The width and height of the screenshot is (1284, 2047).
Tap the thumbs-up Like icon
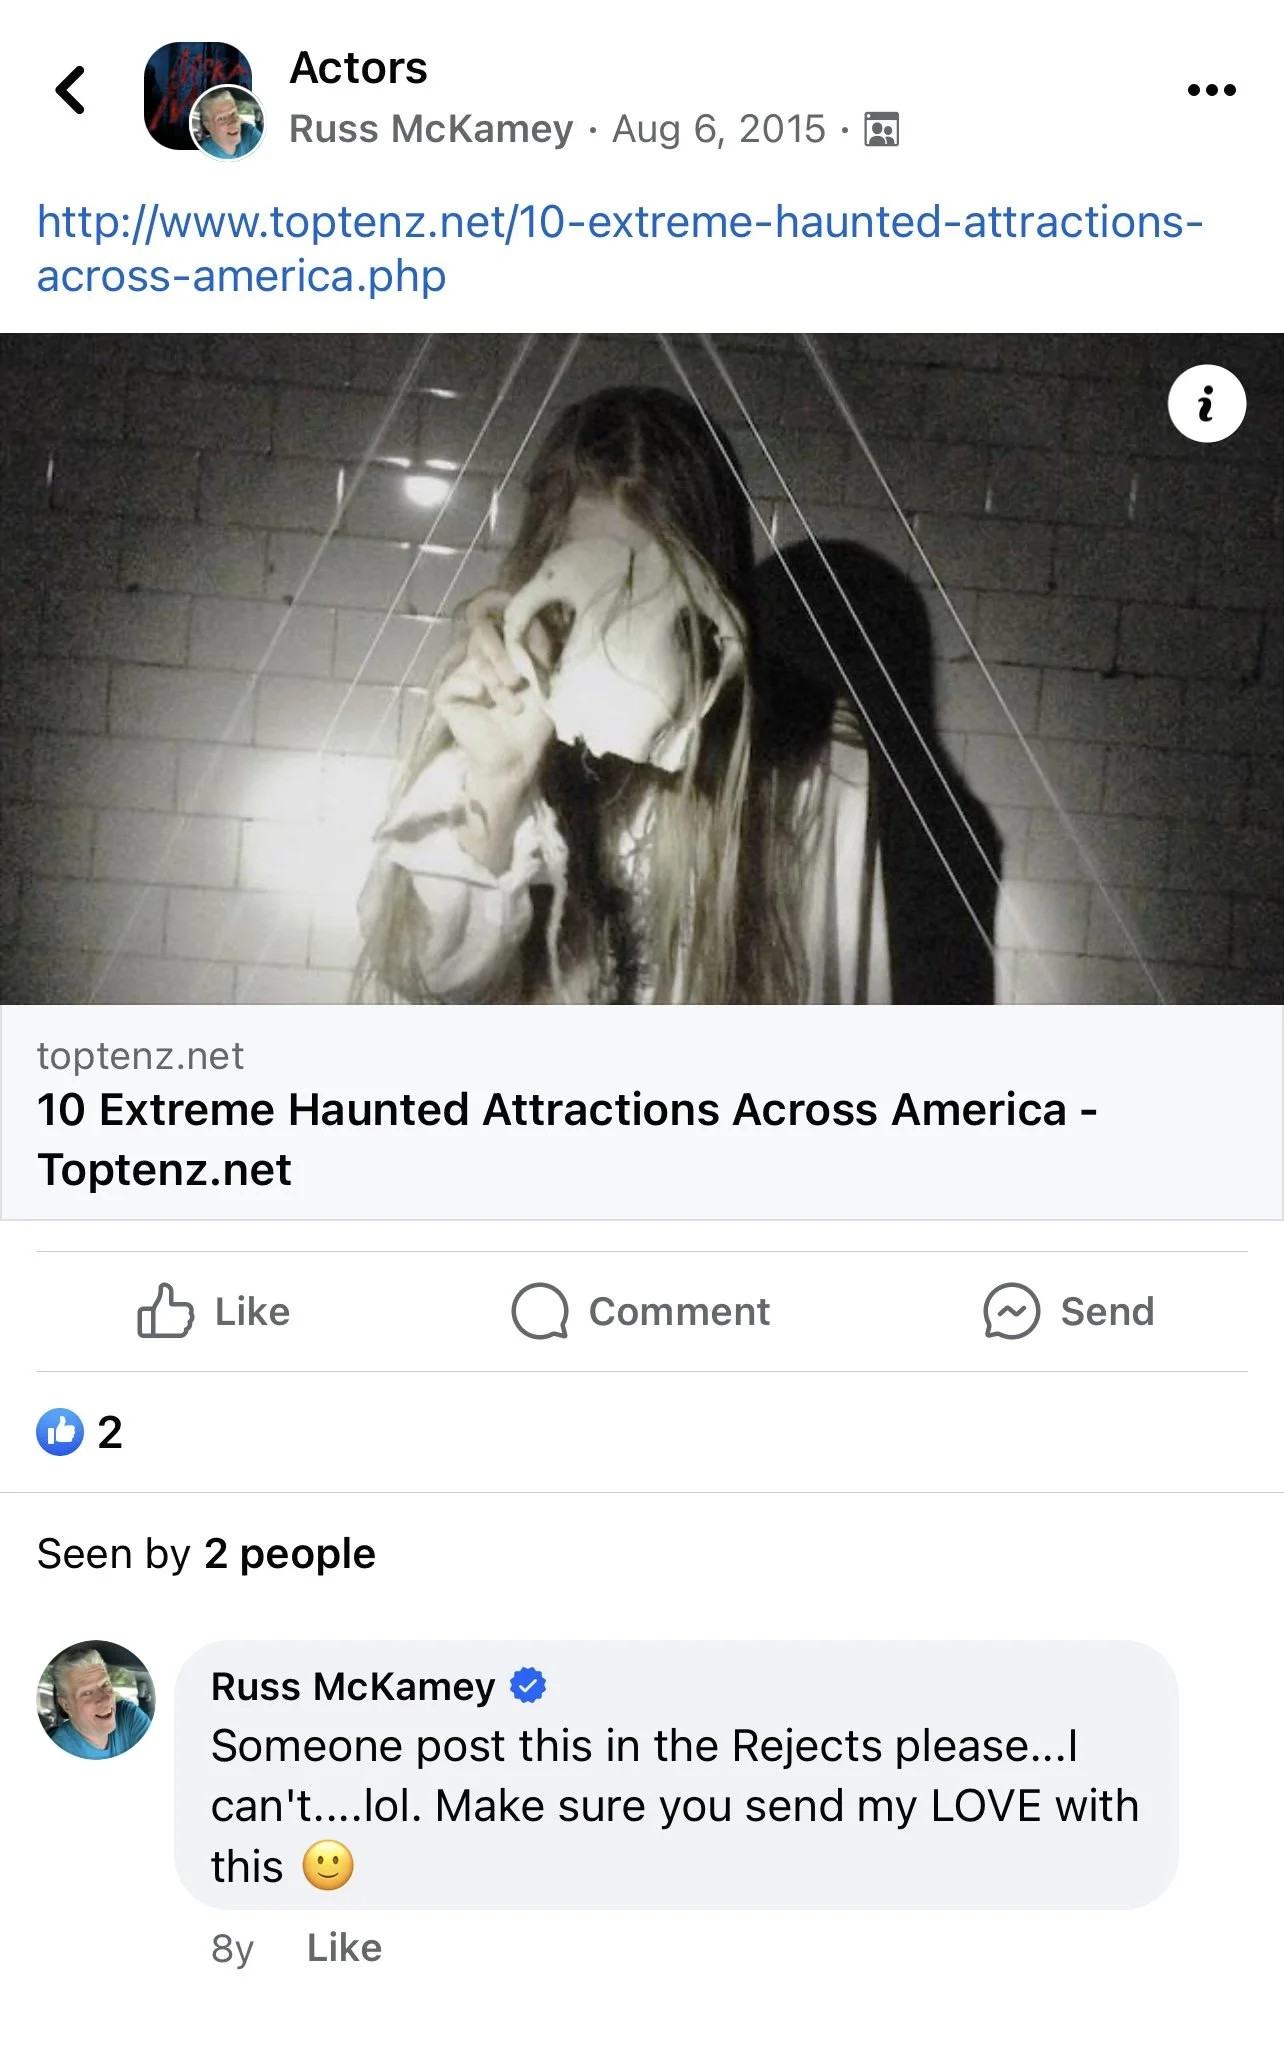(x=165, y=1310)
